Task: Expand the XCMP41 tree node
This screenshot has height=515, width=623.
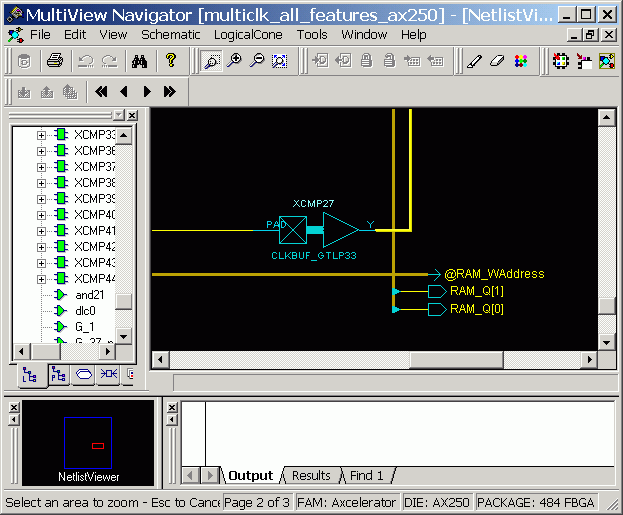Action: click(x=41, y=231)
